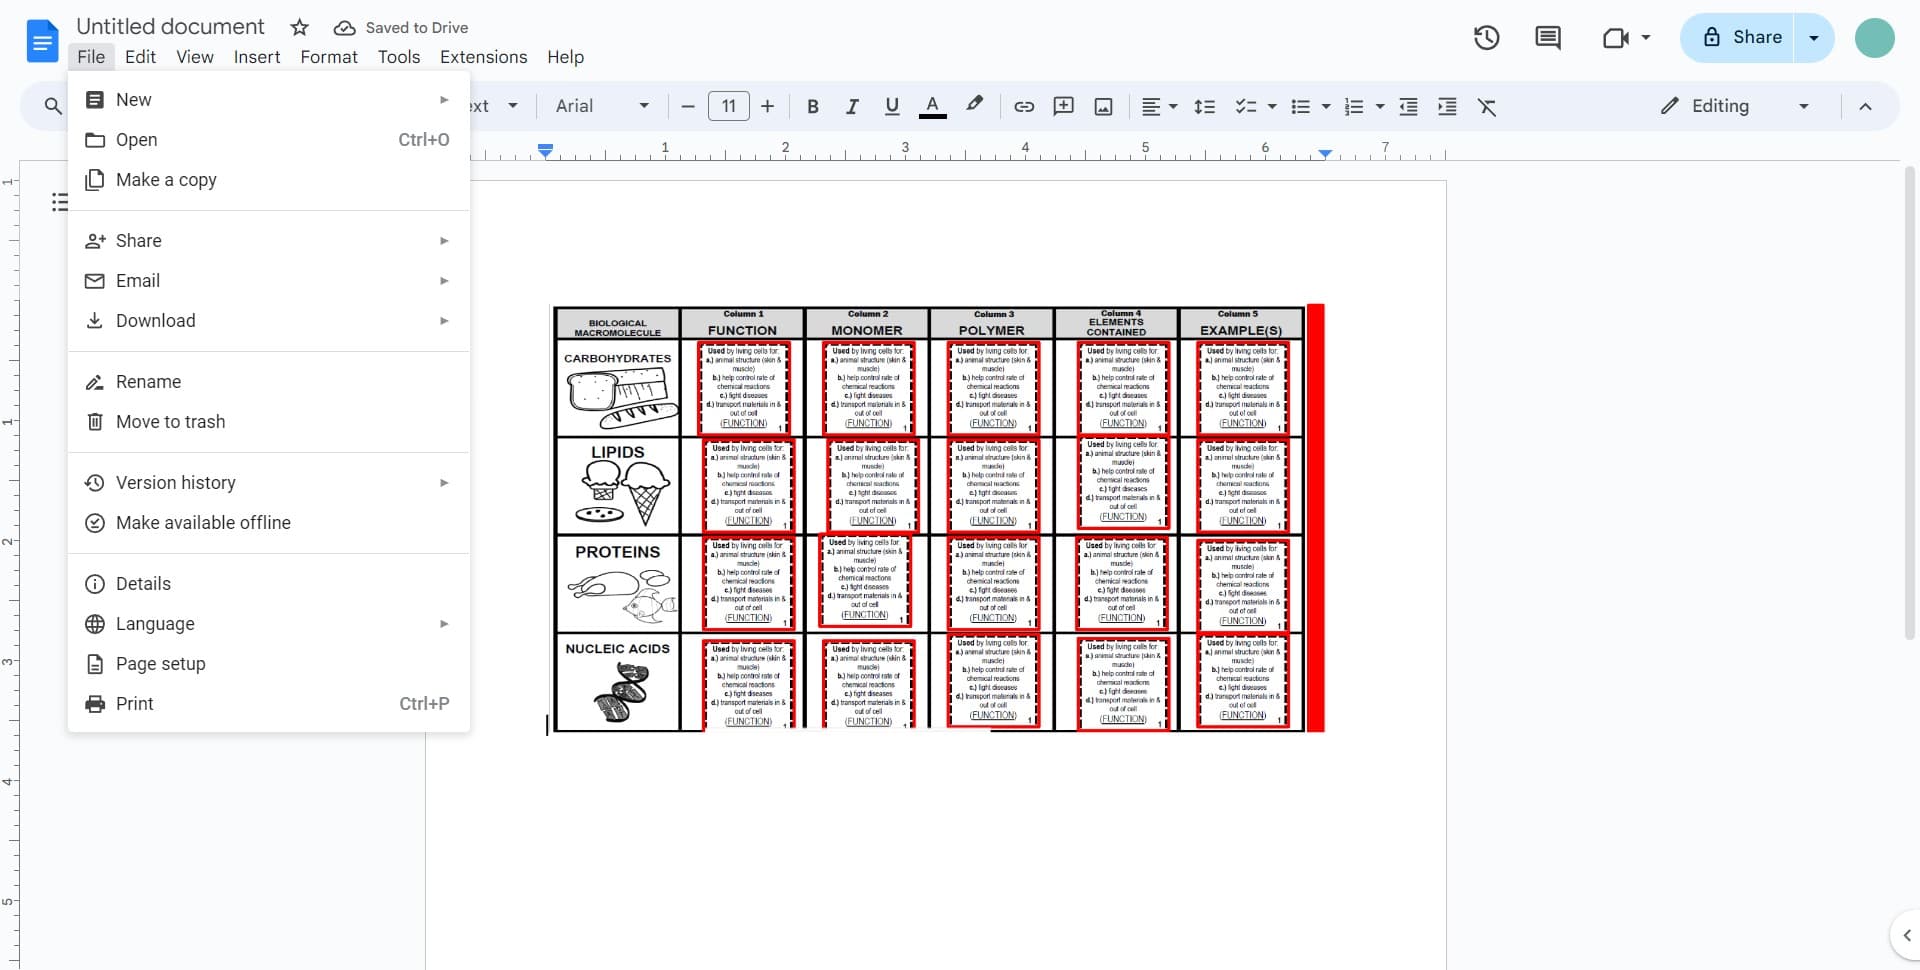1920x970 pixels.
Task: Open the line spacing dropdown
Action: click(x=1205, y=106)
